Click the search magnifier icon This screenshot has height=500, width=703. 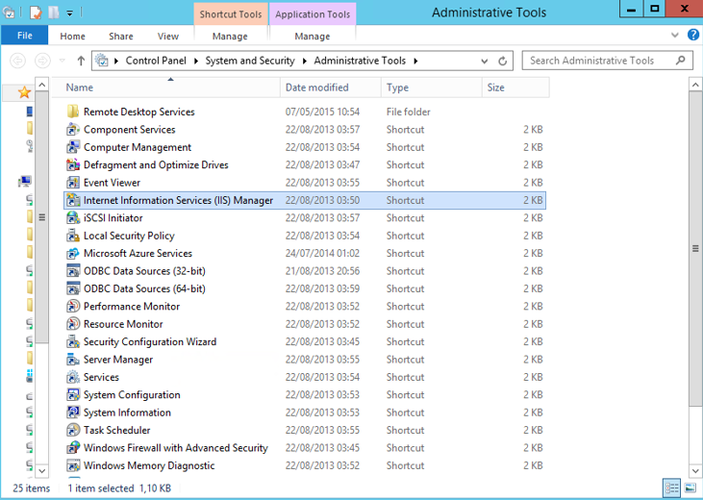click(x=681, y=60)
